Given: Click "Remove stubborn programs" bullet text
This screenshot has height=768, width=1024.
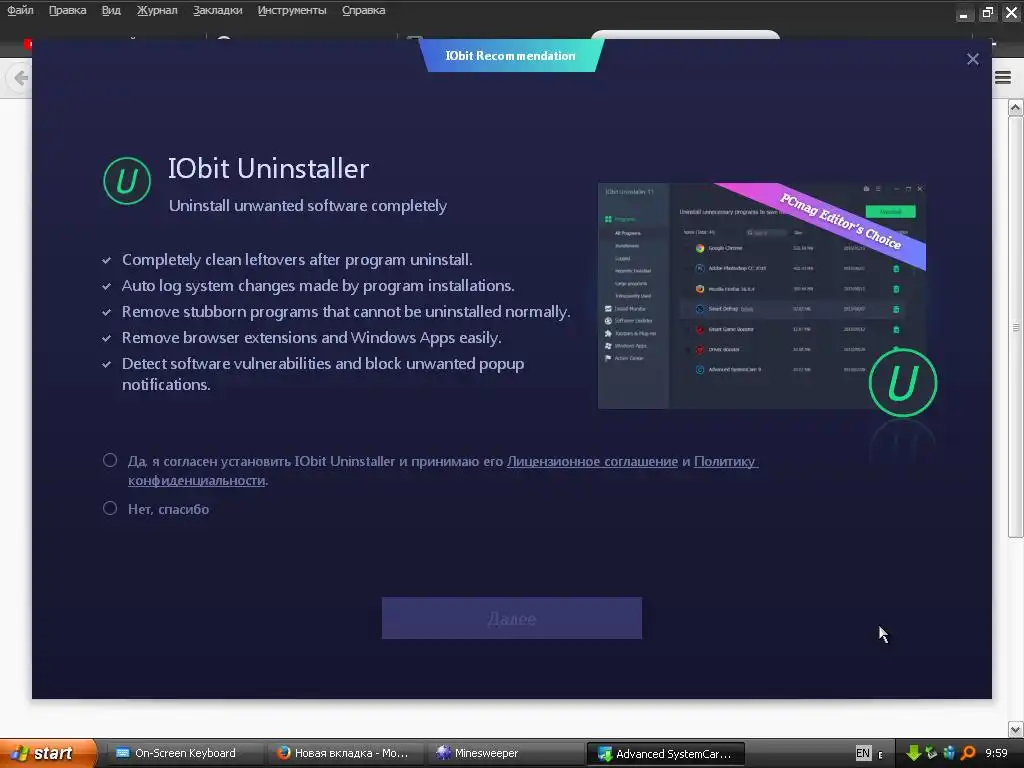Looking at the screenshot, I should click(346, 312).
